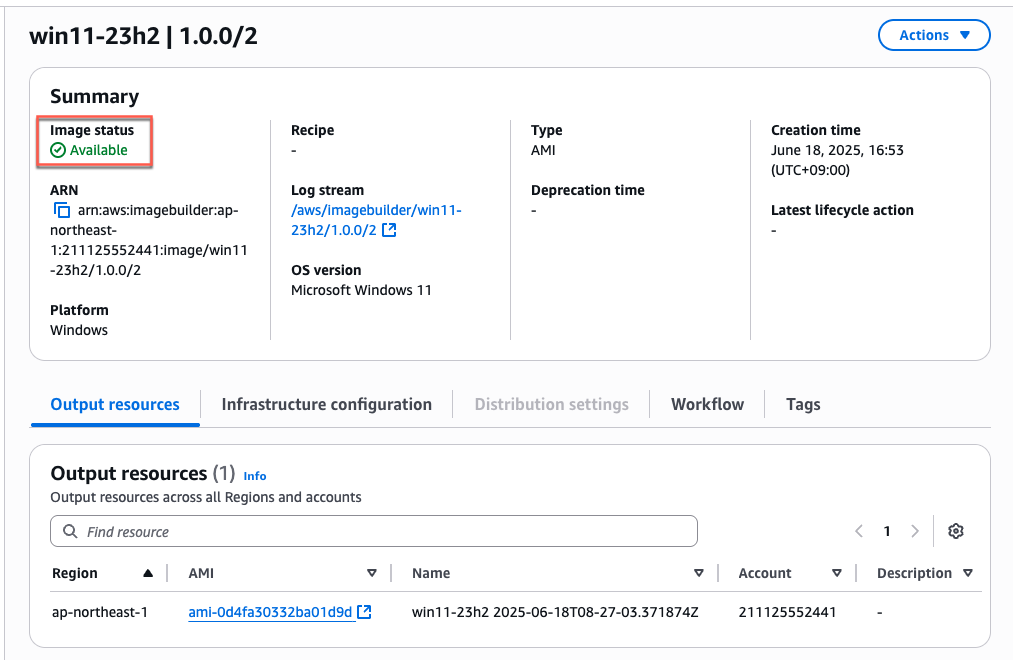Image resolution: width=1013 pixels, height=660 pixels.
Task: Sort the Account column
Action: point(837,573)
